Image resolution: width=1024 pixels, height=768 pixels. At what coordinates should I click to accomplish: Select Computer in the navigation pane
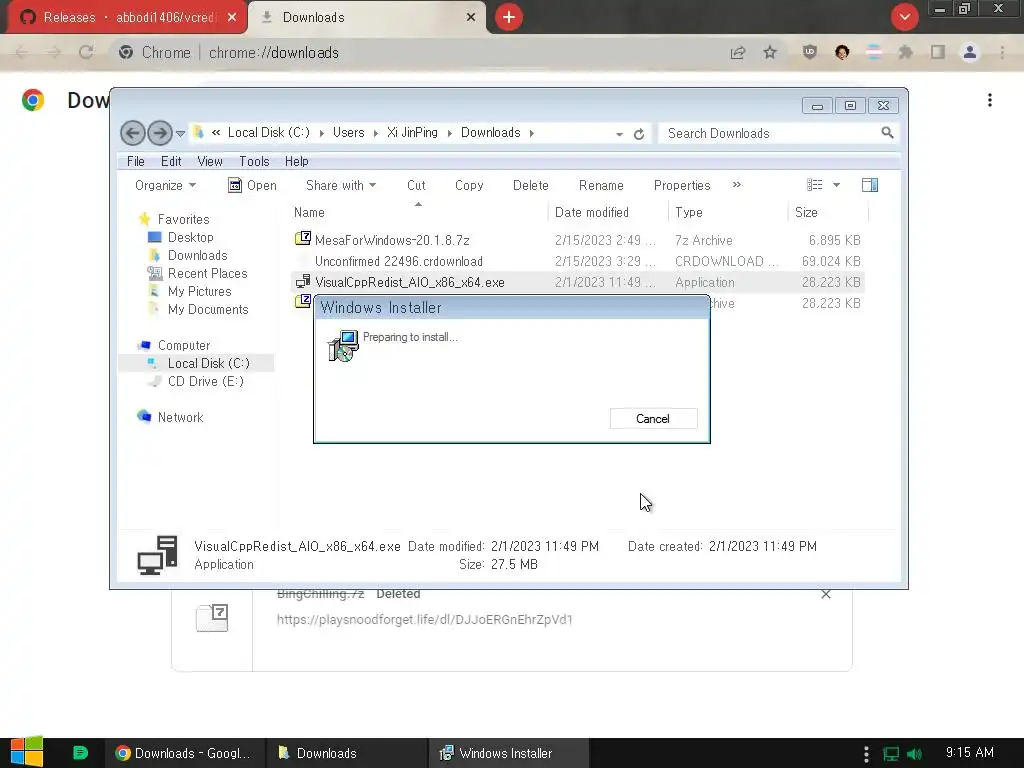point(184,345)
